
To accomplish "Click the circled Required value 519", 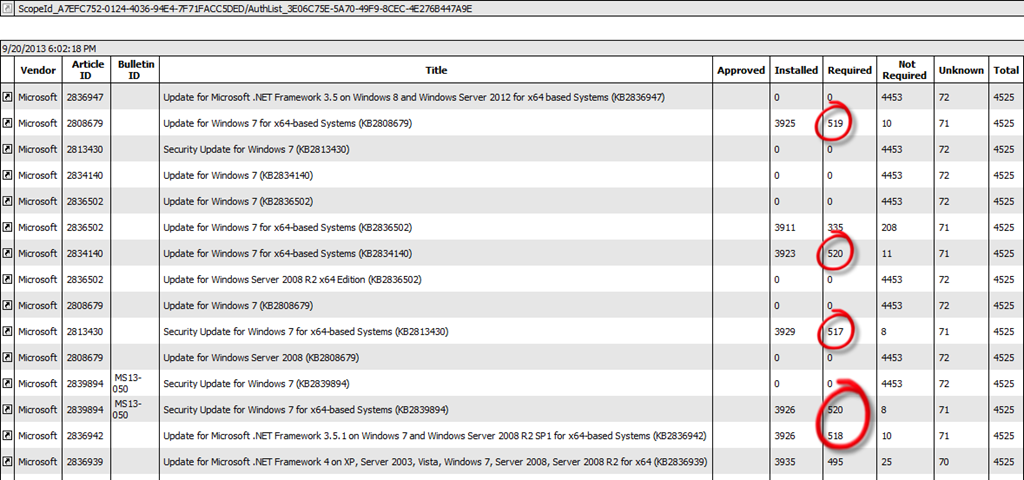I will (838, 123).
